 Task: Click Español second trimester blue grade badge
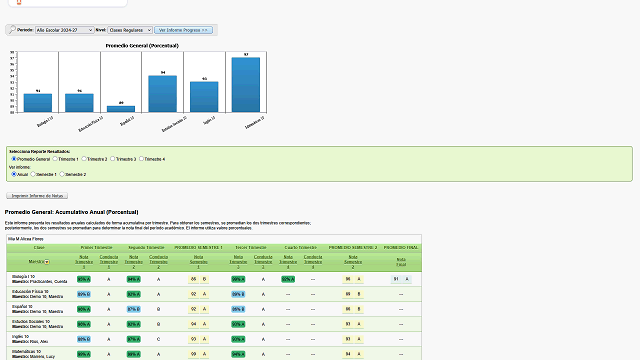[x=133, y=309]
